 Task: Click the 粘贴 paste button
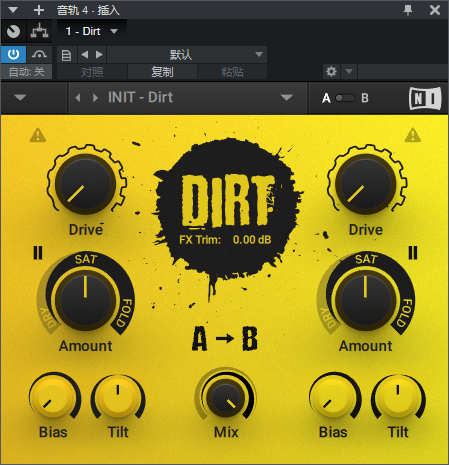pos(232,72)
